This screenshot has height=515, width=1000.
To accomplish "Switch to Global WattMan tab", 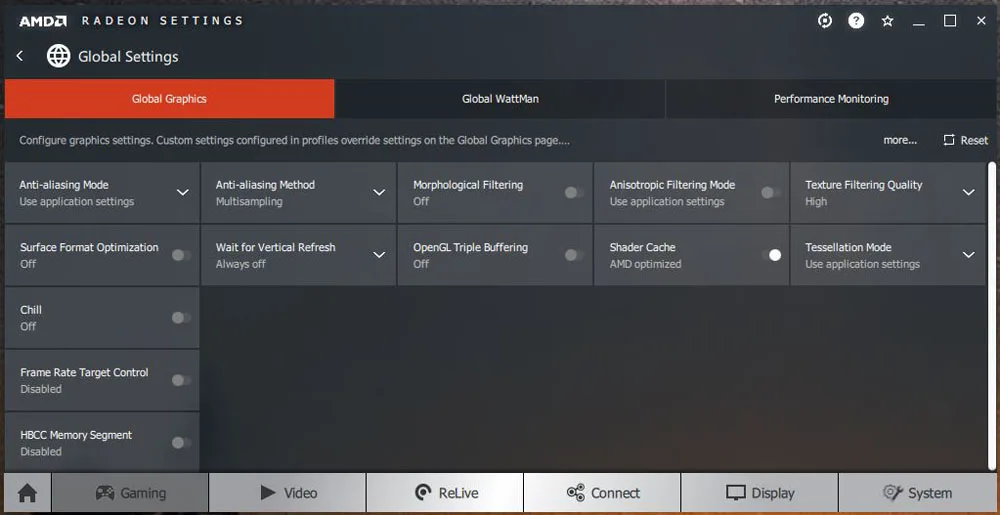I will click(x=500, y=99).
